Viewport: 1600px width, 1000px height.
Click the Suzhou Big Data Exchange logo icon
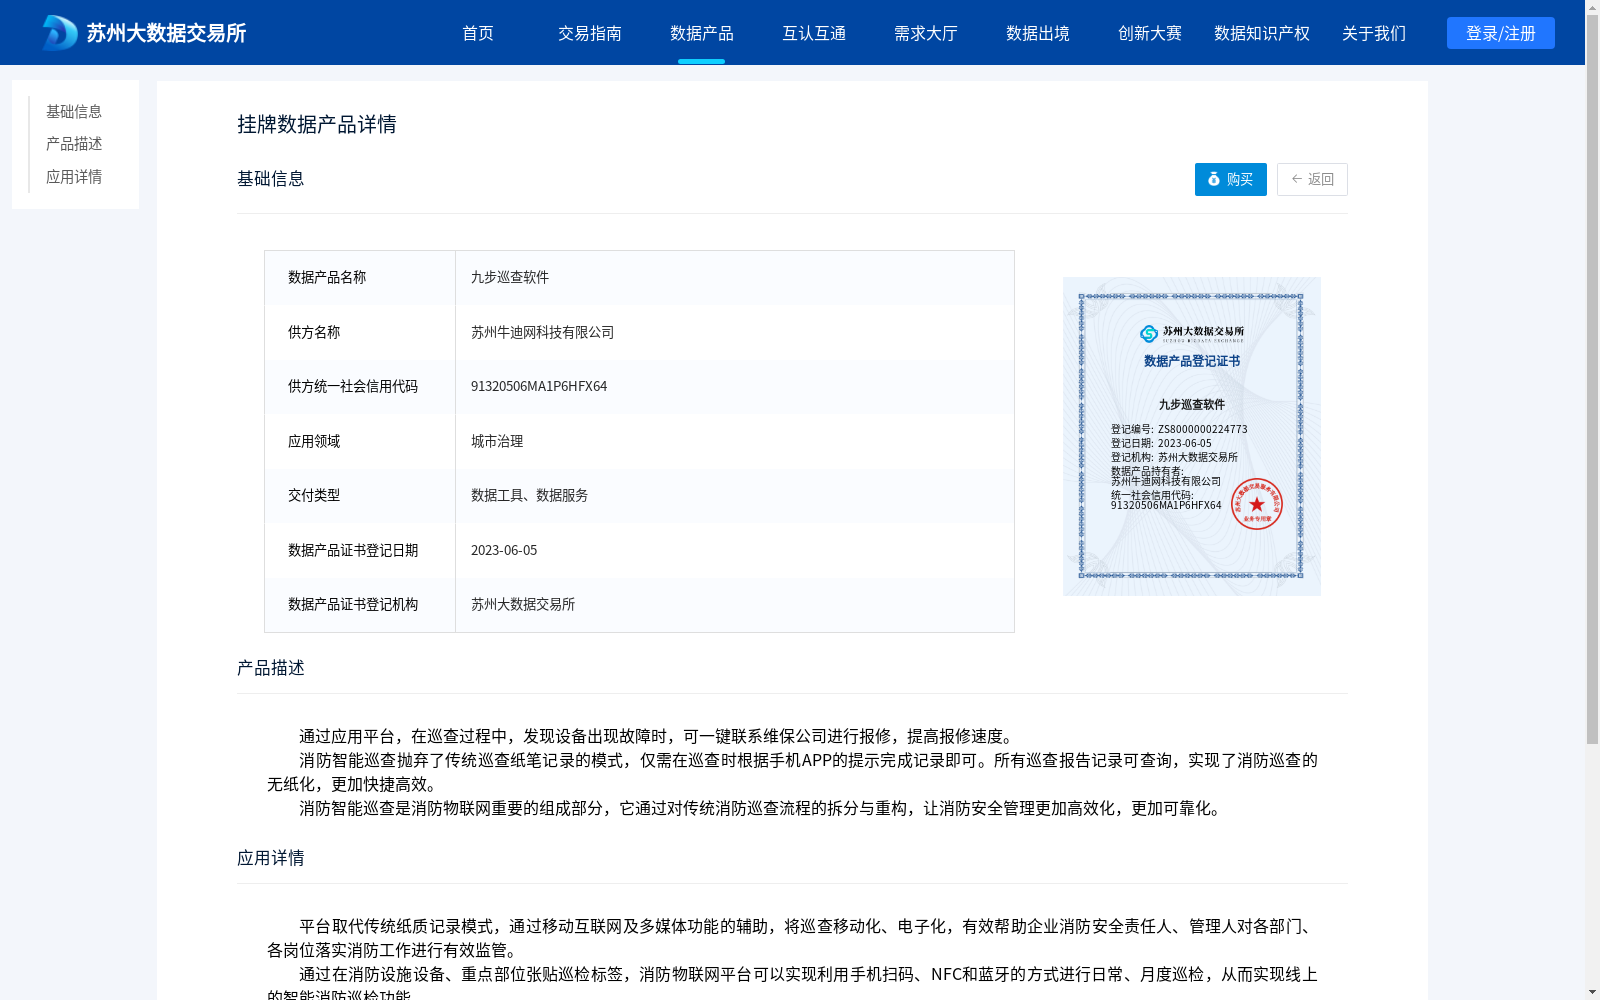tap(60, 33)
